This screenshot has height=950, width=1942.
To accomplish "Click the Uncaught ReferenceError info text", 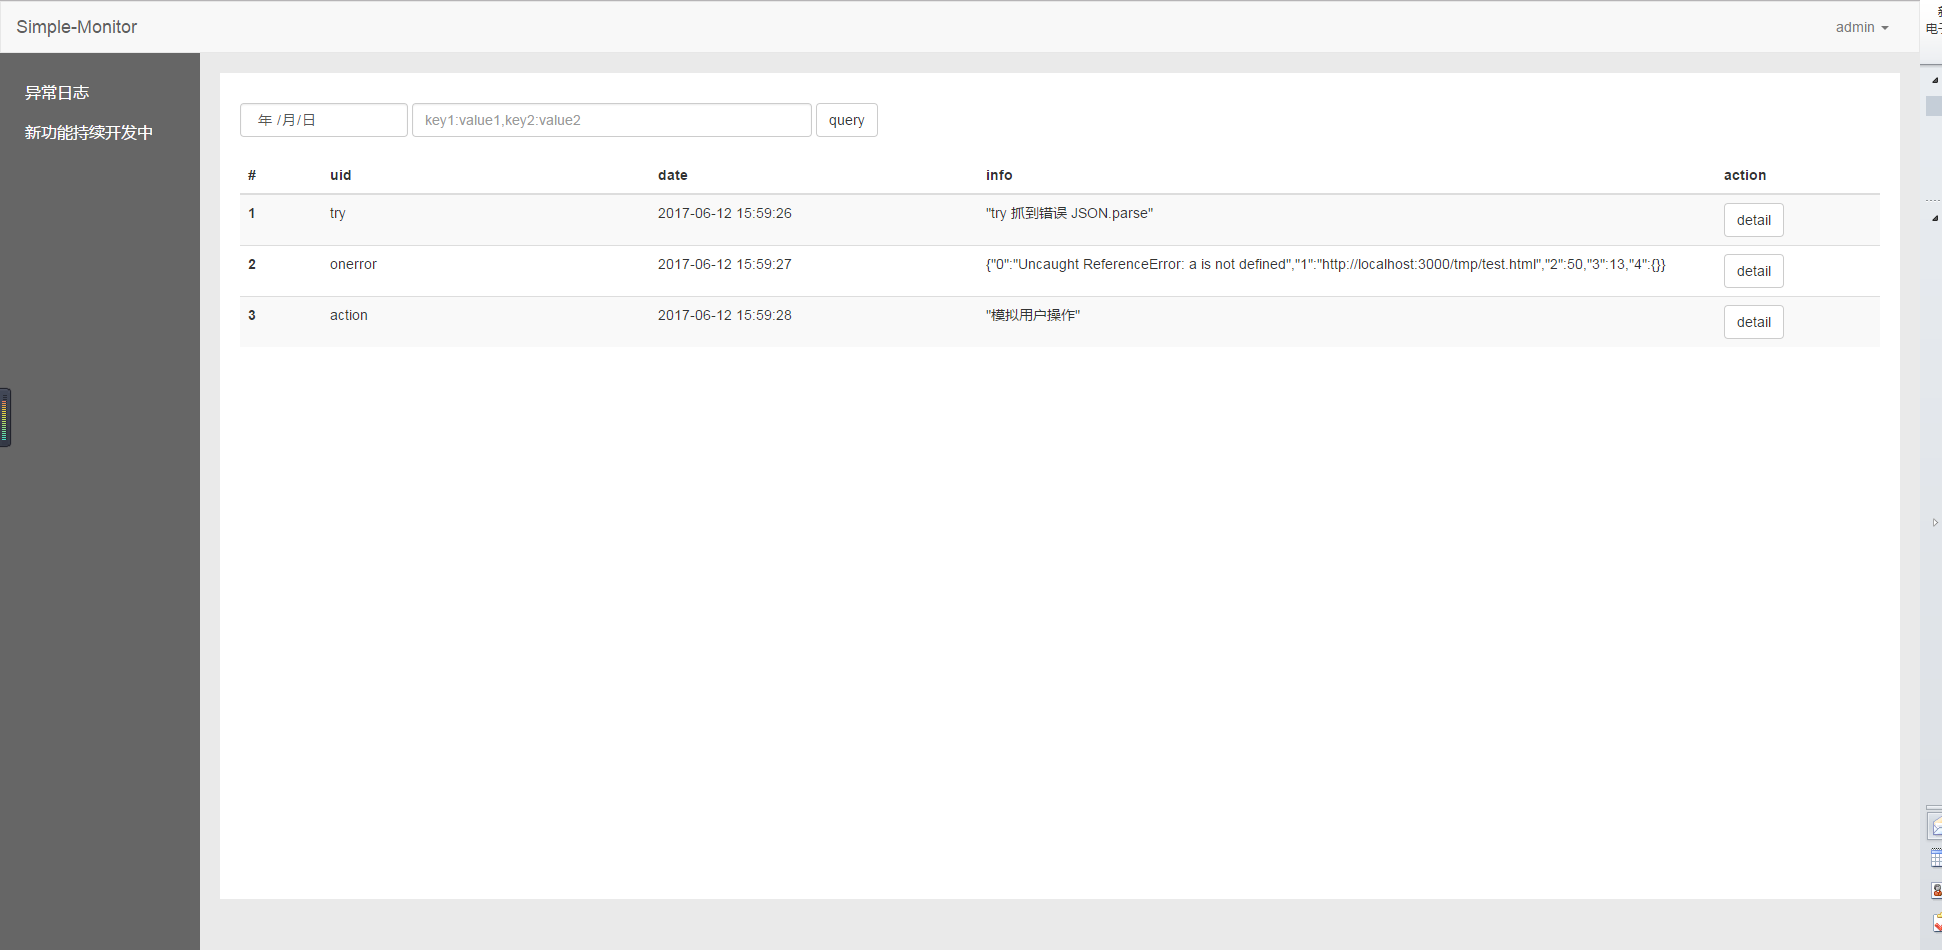I will [1326, 264].
